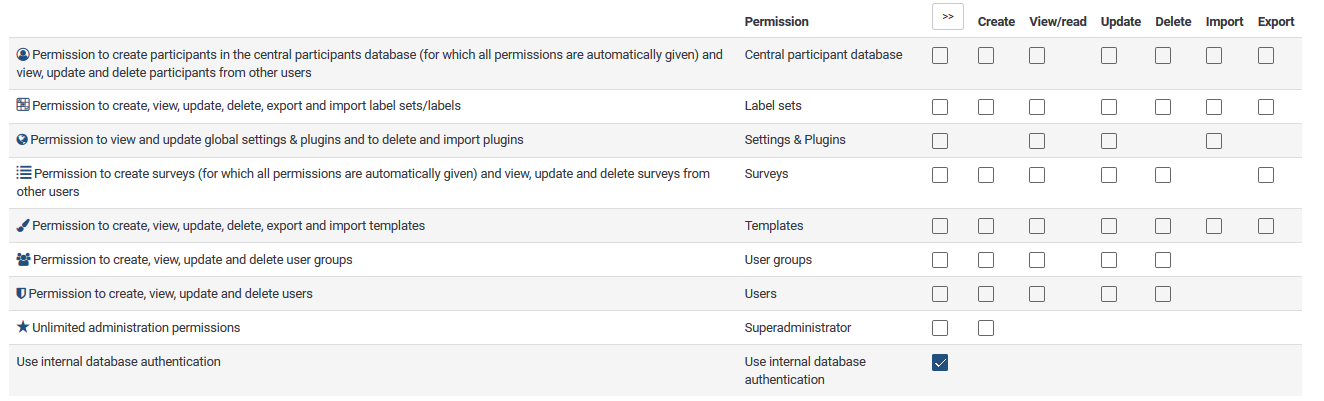Enable Update permission for User groups
Screen dimensions: 1324x401
click(x=1109, y=260)
